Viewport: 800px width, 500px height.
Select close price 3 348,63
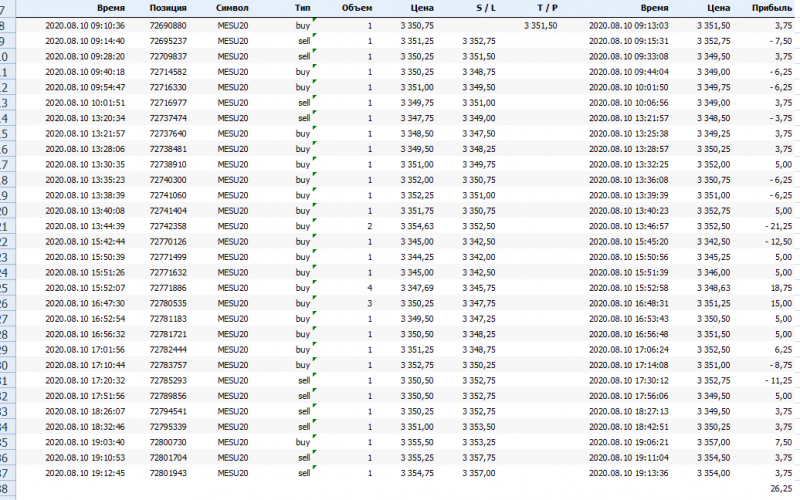pos(713,288)
